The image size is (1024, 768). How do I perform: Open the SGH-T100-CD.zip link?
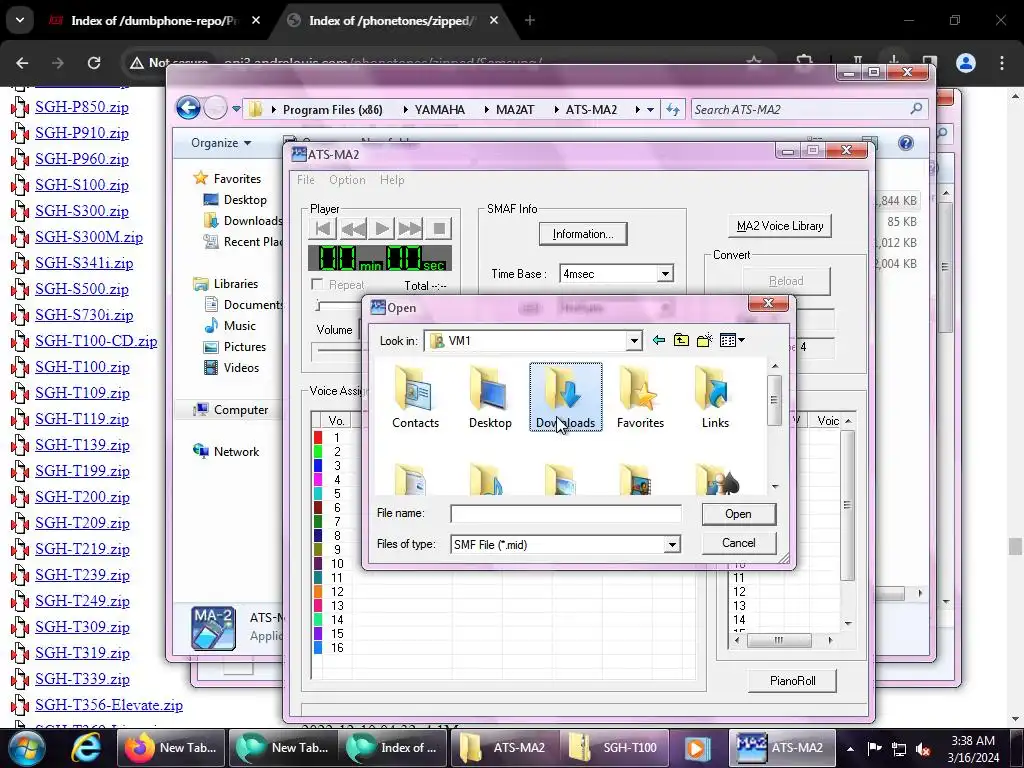96,341
